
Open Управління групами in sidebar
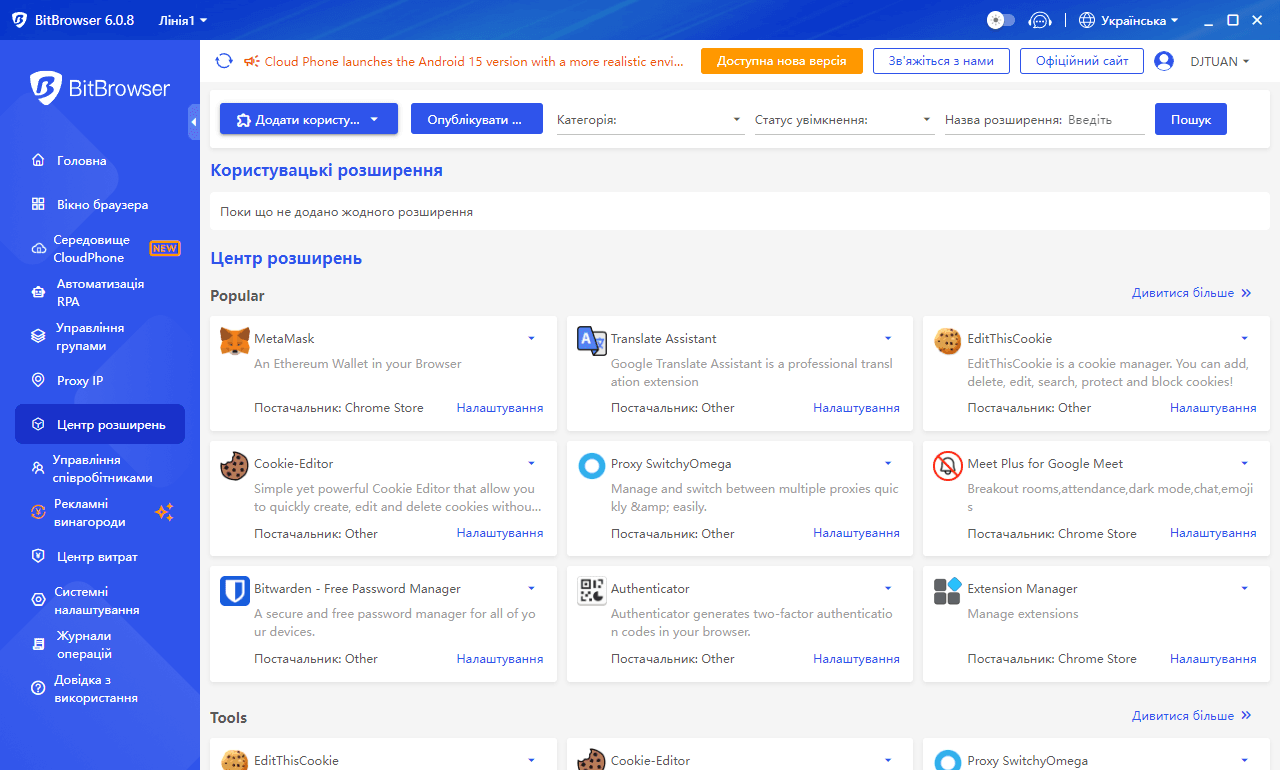[x=100, y=337]
